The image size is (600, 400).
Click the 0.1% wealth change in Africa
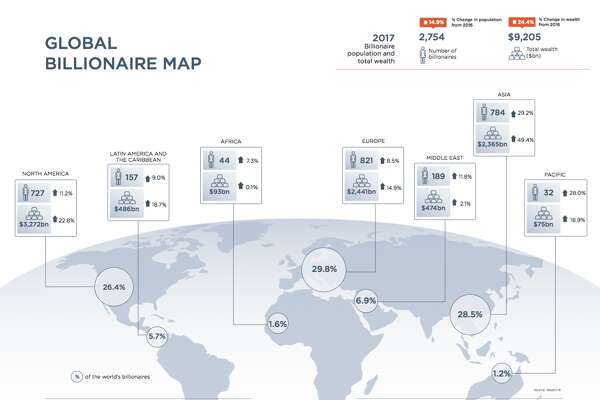point(251,187)
